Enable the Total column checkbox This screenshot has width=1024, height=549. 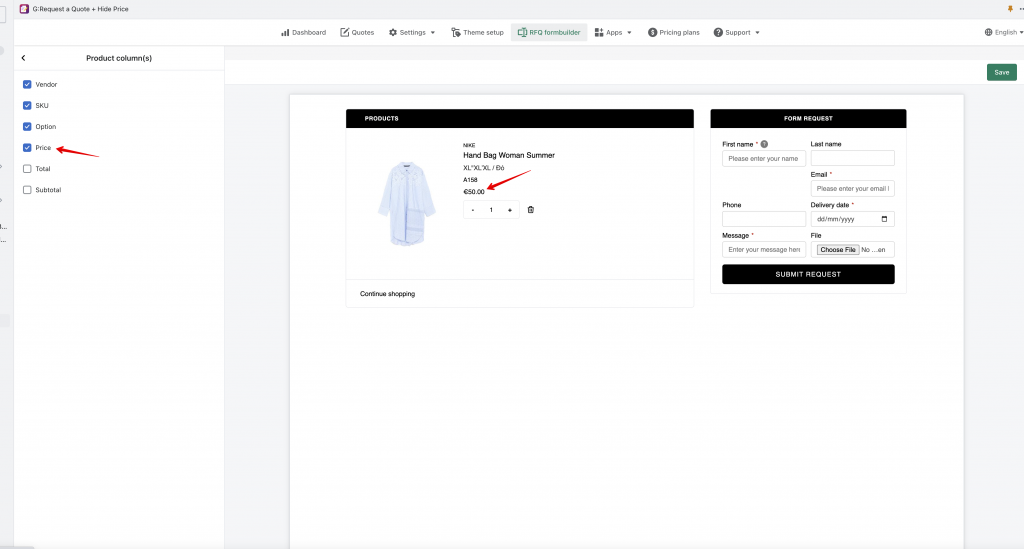point(27,168)
